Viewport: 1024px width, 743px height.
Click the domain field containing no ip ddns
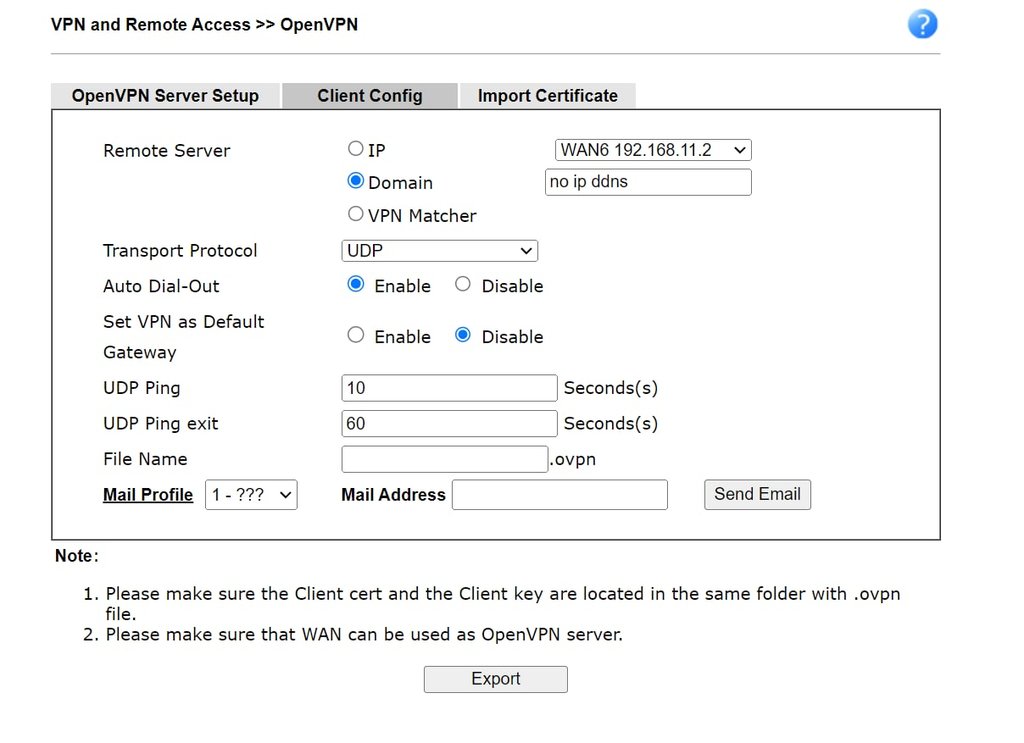tap(648, 182)
